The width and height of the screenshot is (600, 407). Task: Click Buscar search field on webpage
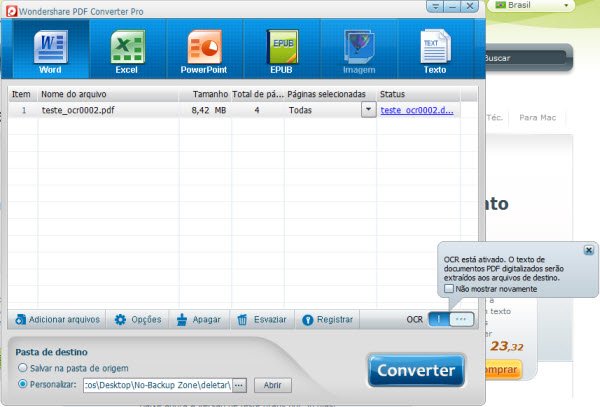(x=524, y=58)
